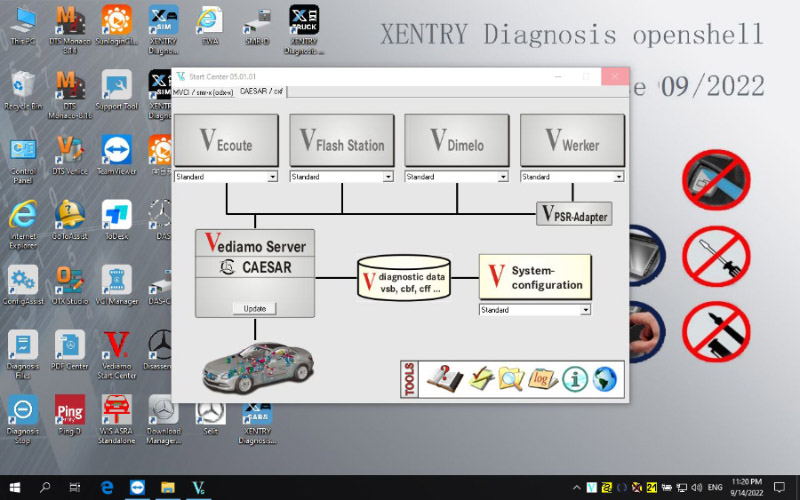This screenshot has width=800, height=500.
Task: Open the PSR-Adapter
Action: pos(574,214)
